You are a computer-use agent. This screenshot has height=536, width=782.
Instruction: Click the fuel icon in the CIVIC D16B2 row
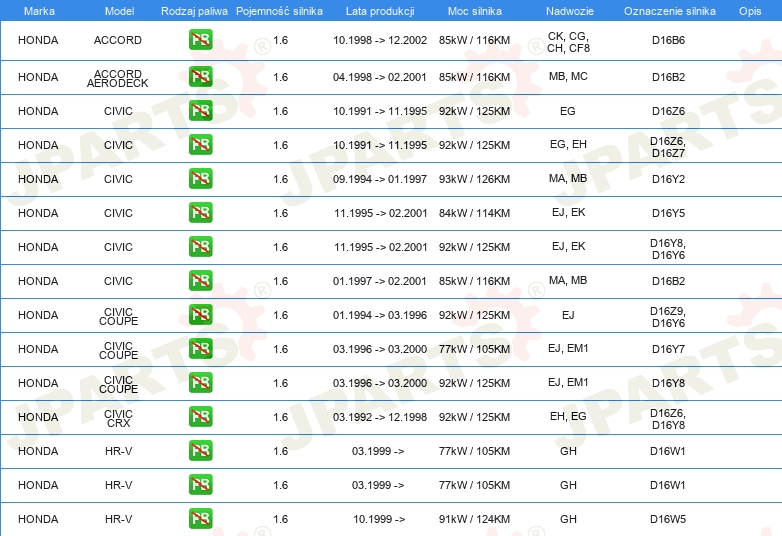coord(200,281)
